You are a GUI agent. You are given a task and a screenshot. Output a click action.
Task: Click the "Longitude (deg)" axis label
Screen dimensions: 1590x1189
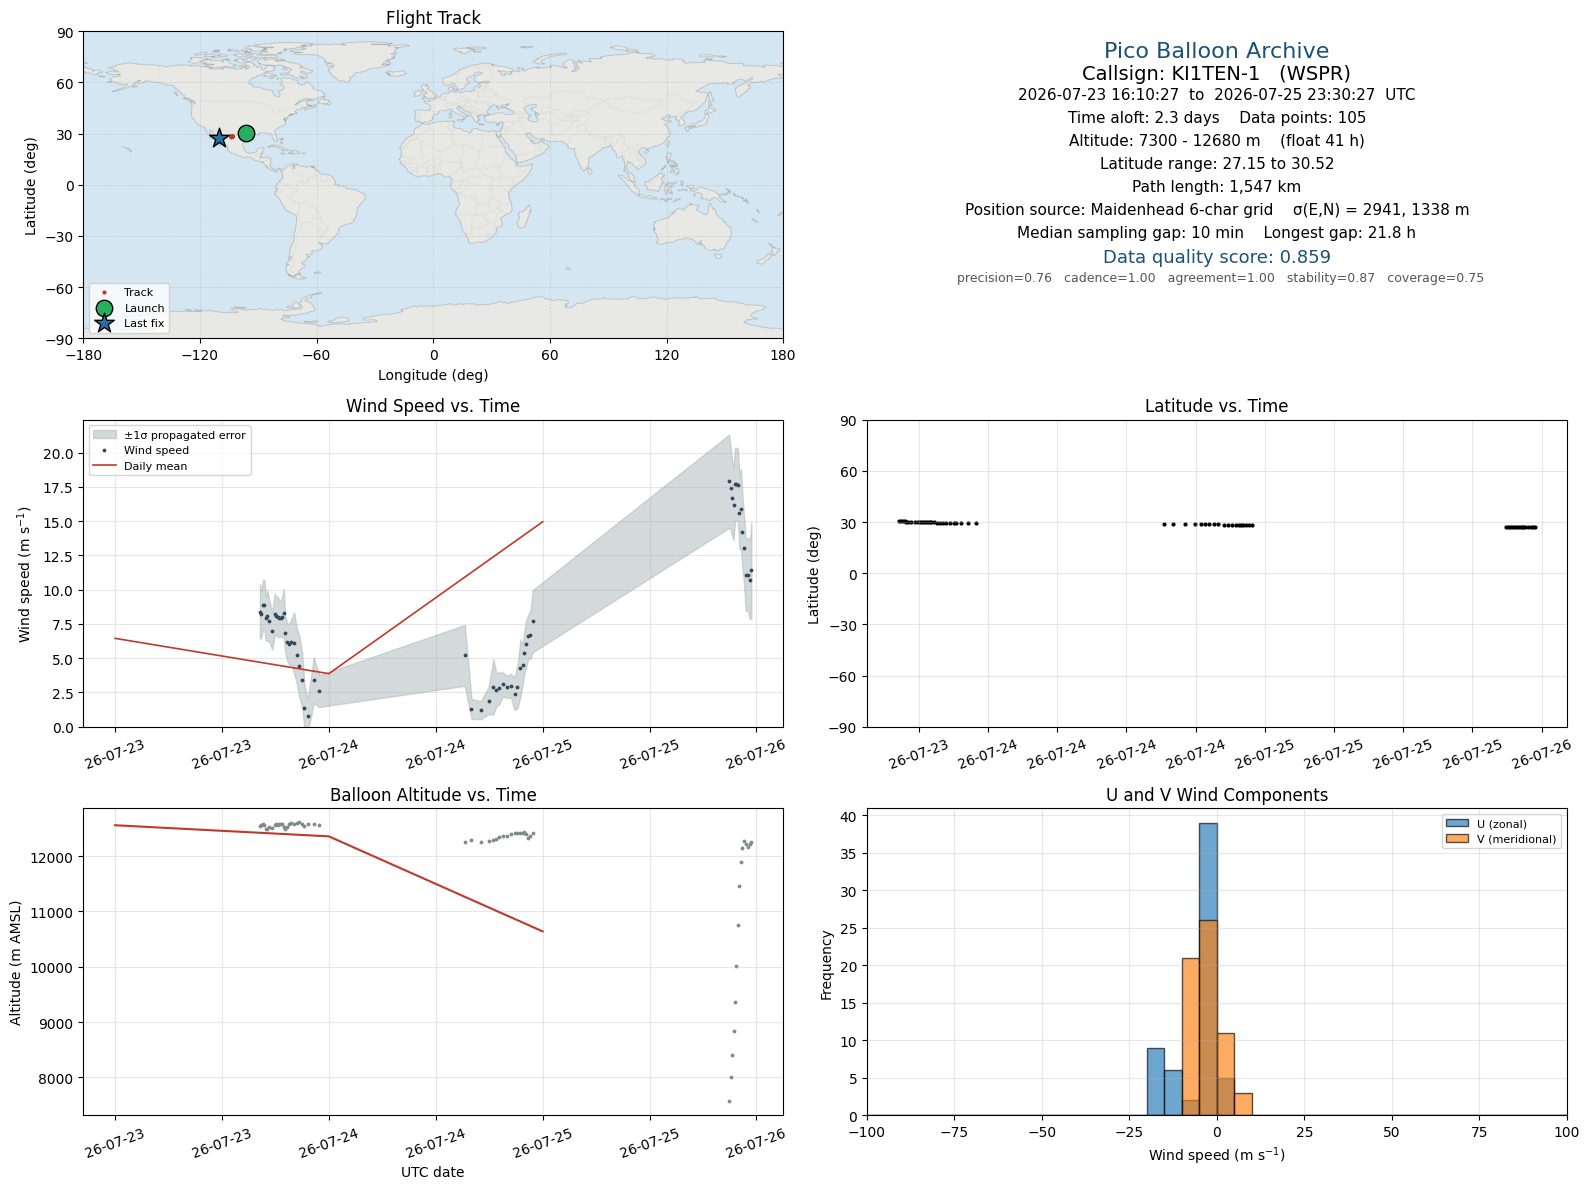[x=433, y=375]
